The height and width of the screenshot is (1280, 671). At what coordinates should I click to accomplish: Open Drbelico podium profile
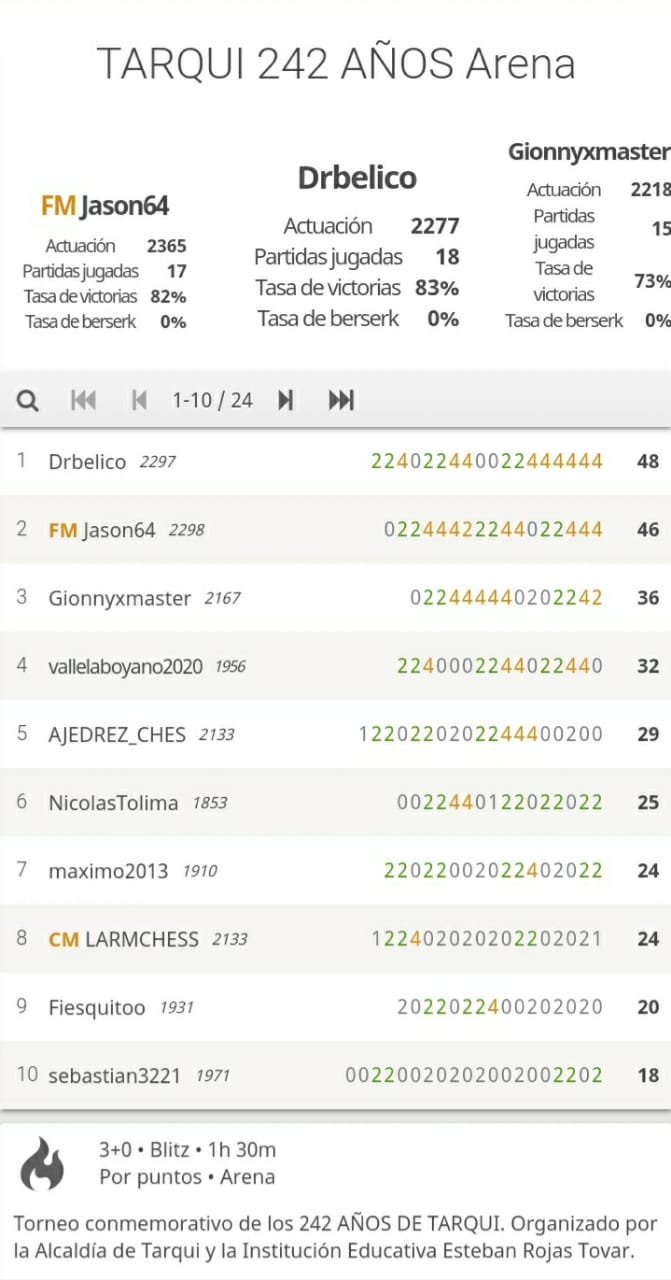(357, 178)
